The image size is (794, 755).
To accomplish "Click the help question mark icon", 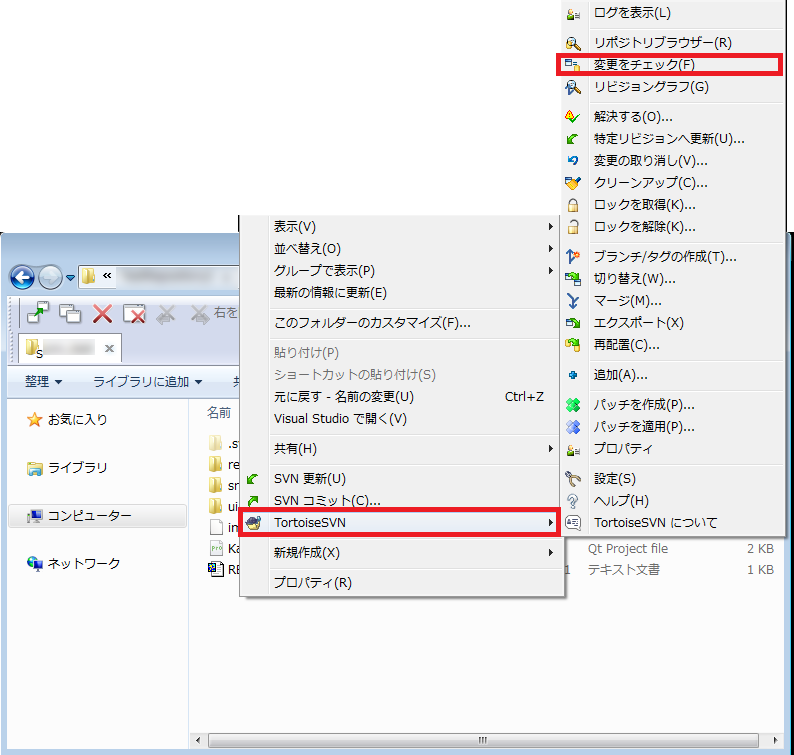I will tap(573, 501).
